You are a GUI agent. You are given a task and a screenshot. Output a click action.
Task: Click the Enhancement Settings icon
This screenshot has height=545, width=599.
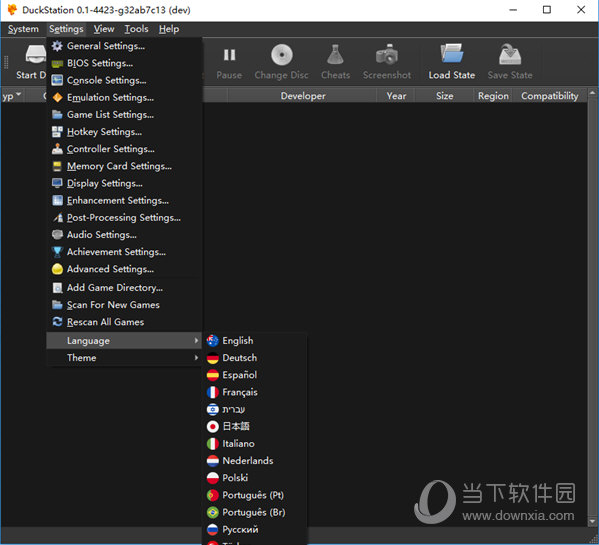57,201
